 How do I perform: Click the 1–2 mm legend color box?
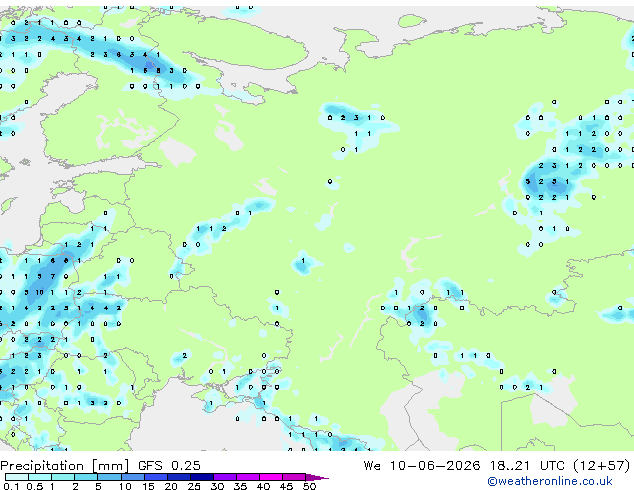(x=63, y=477)
